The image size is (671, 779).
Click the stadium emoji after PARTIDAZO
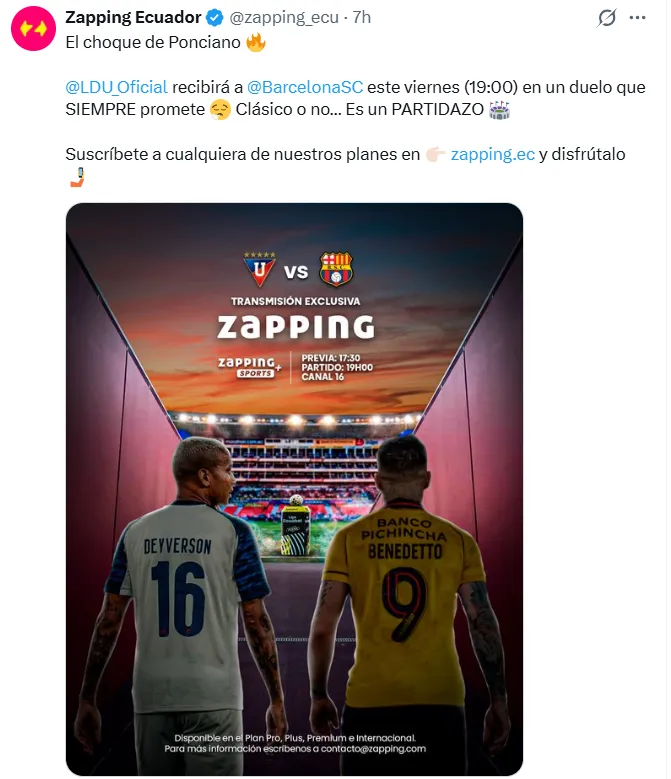point(499,109)
